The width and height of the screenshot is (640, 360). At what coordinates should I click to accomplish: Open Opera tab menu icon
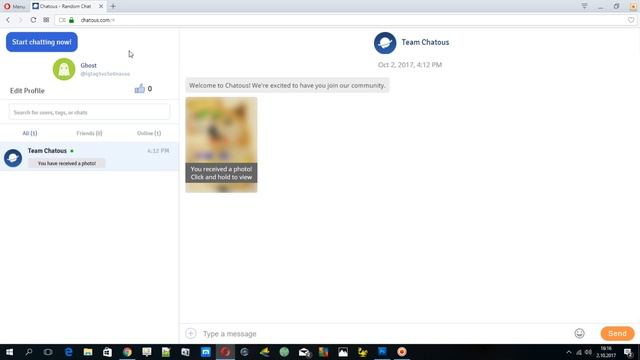click(x=584, y=6)
